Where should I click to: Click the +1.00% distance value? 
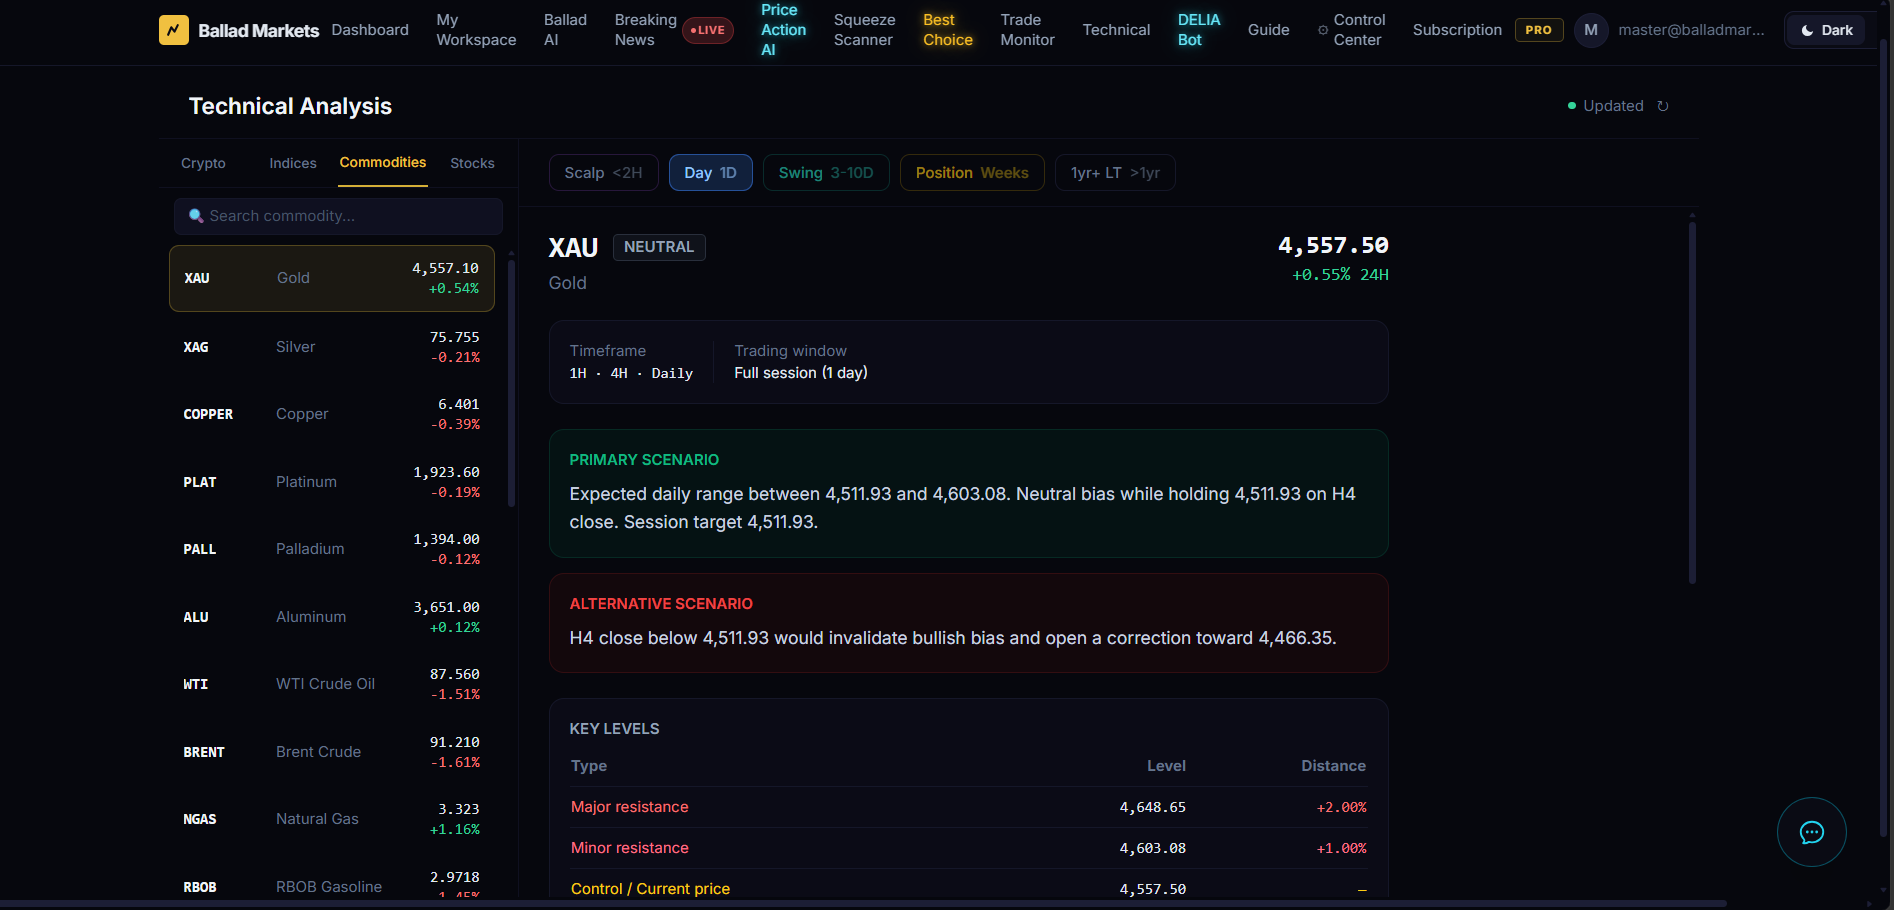click(1341, 848)
